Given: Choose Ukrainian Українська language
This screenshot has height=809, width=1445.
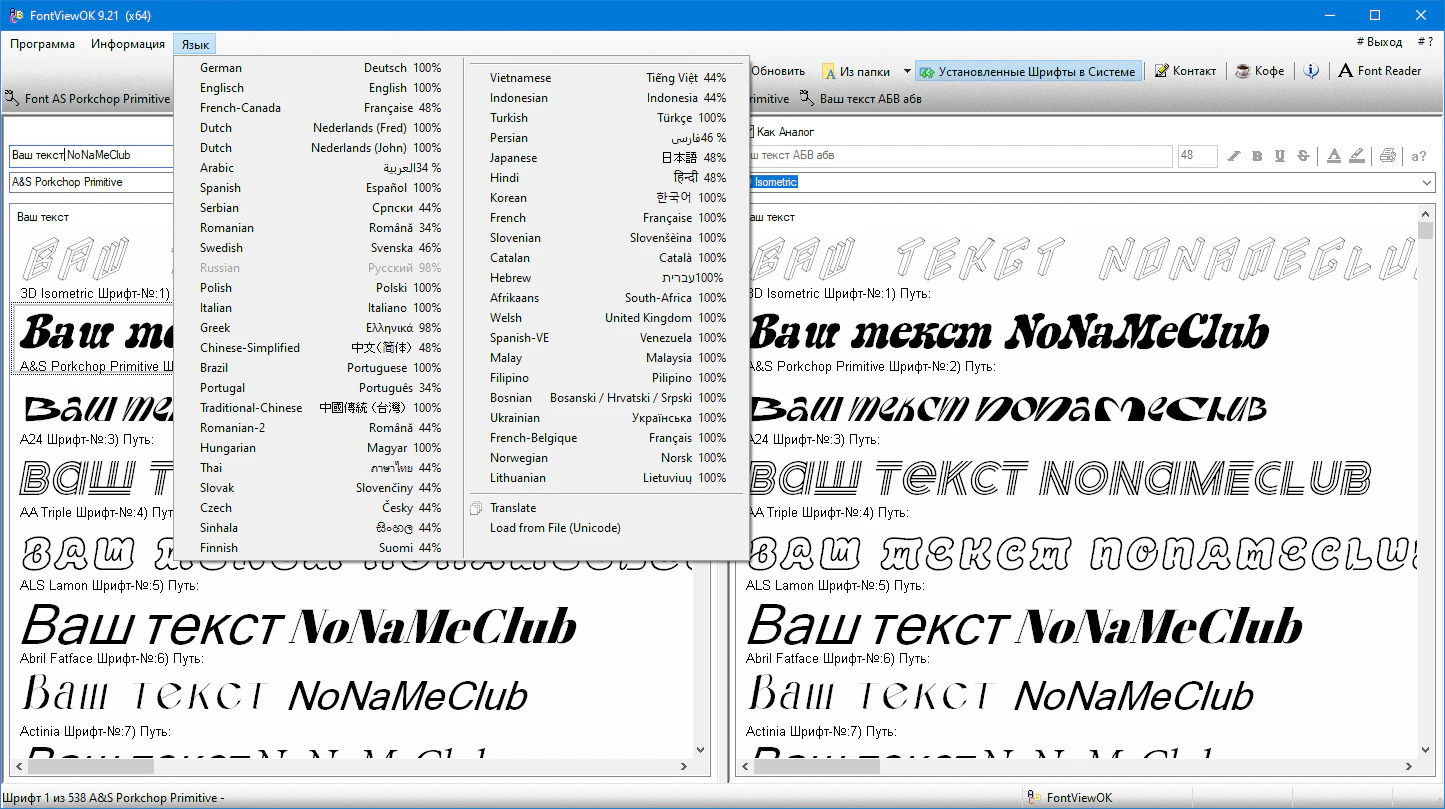Looking at the screenshot, I should click(x=608, y=418).
